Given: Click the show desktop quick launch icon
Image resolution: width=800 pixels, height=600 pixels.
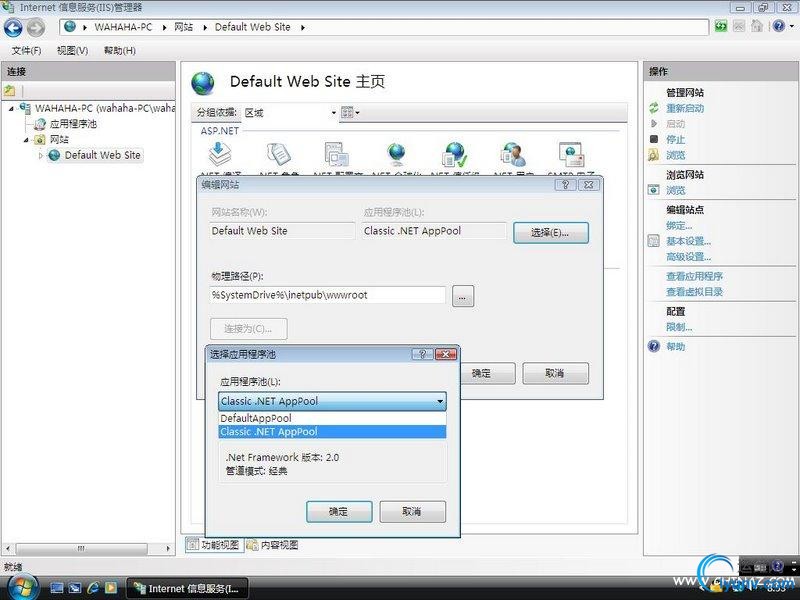Looking at the screenshot, I should 57,588.
